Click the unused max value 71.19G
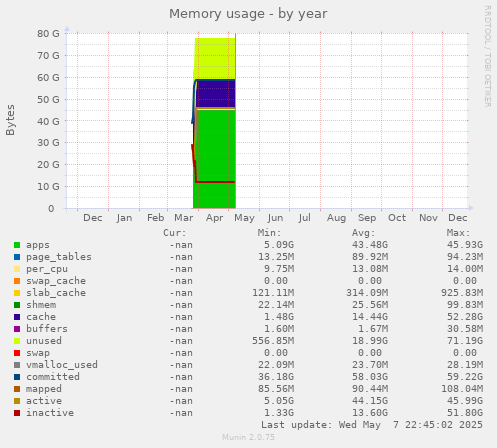497x448 pixels. click(x=465, y=341)
